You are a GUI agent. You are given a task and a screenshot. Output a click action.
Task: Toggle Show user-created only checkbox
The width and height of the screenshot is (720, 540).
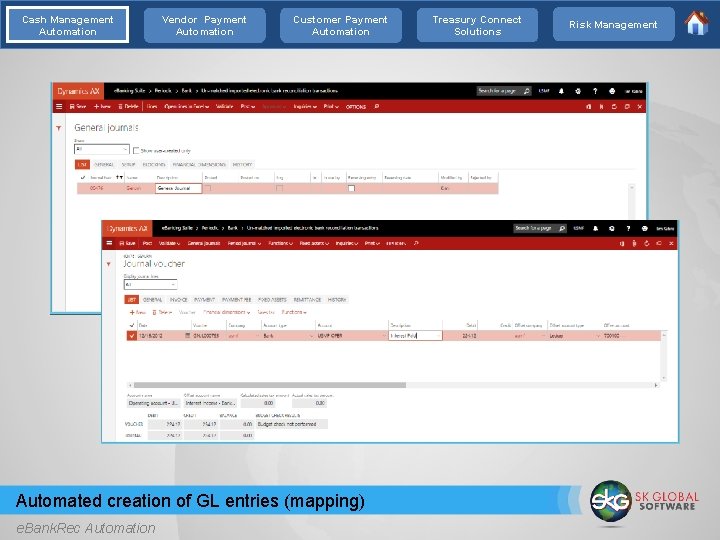pos(136,151)
